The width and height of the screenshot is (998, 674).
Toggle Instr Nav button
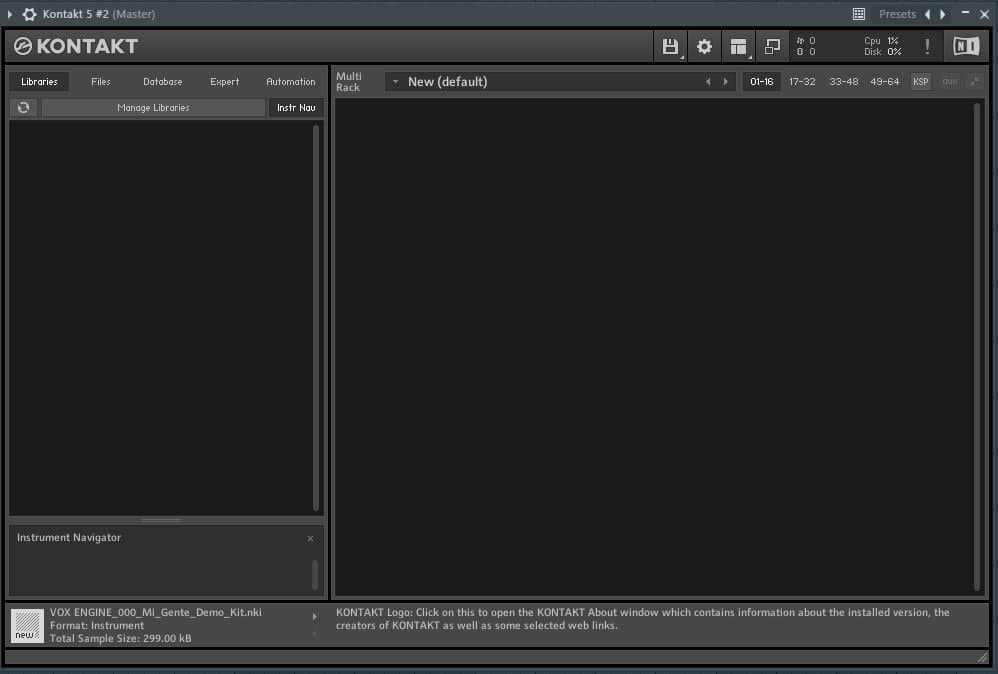[x=296, y=108]
